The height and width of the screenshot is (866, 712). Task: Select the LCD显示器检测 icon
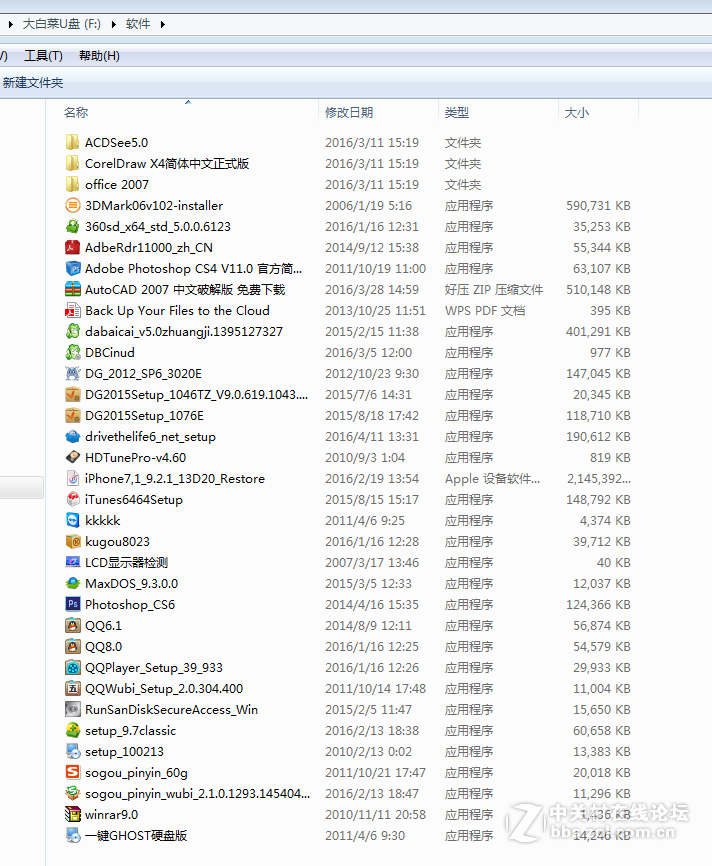coord(72,562)
